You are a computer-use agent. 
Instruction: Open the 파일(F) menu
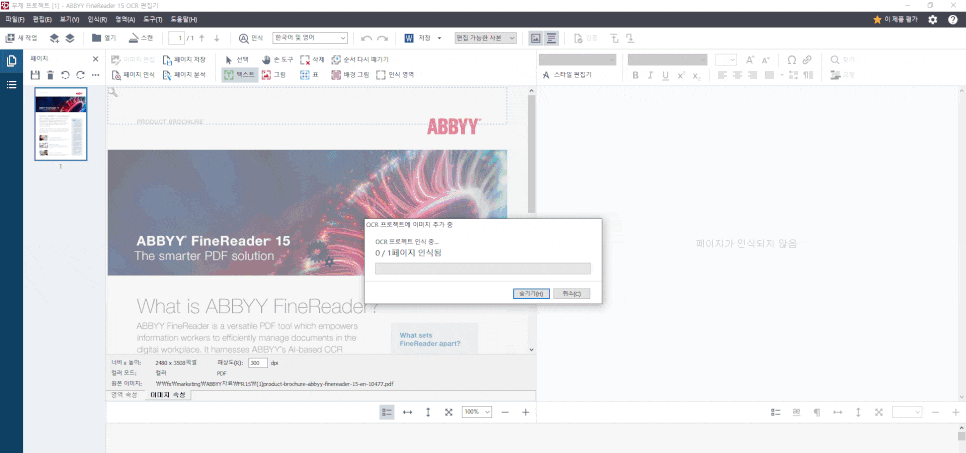coord(15,20)
